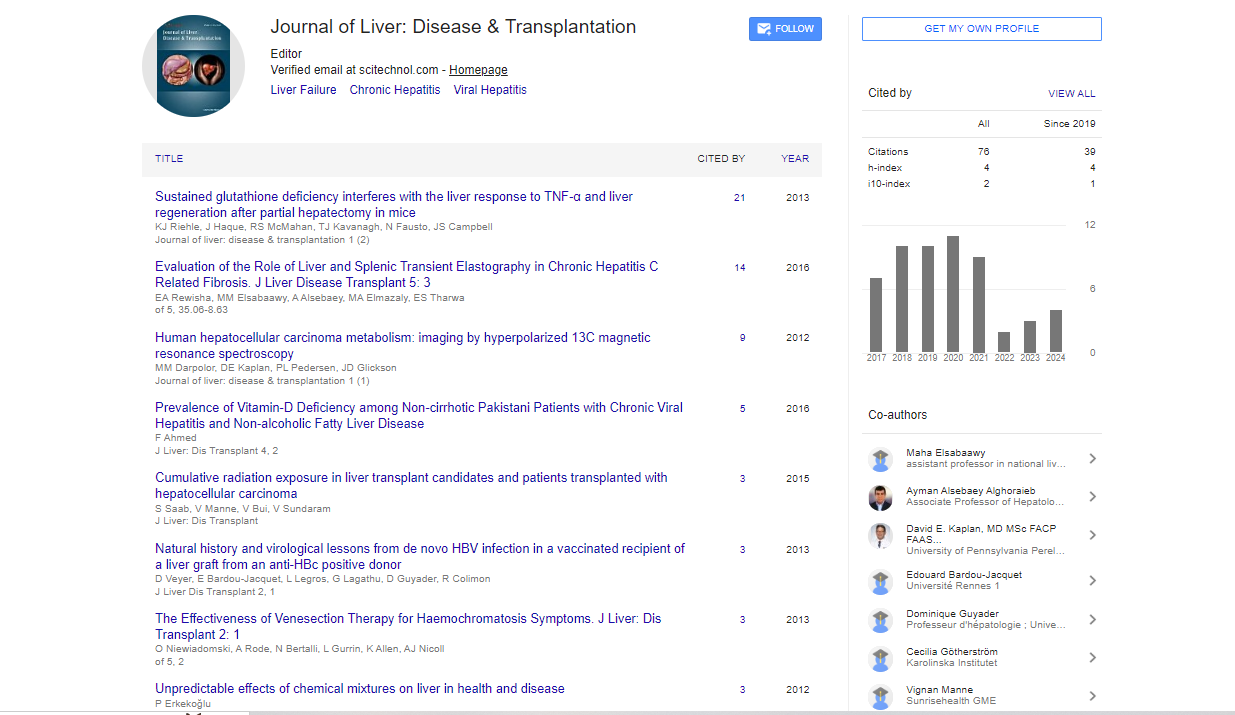Open the Get My Own Profile button

point(981,29)
